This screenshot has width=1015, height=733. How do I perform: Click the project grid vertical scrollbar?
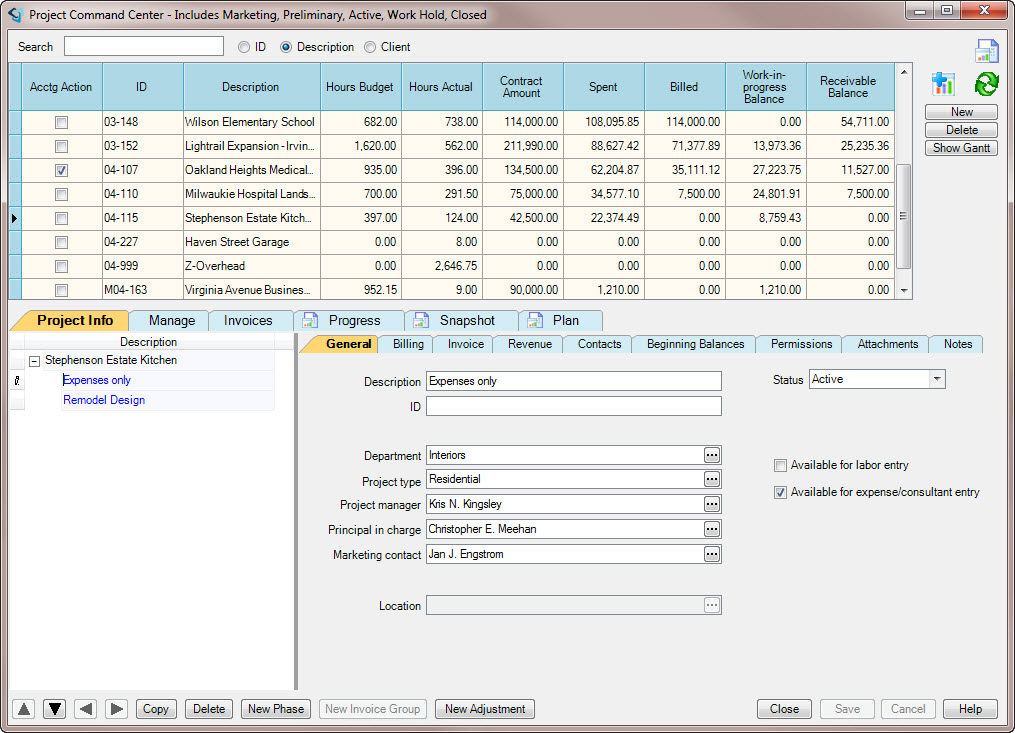[903, 215]
